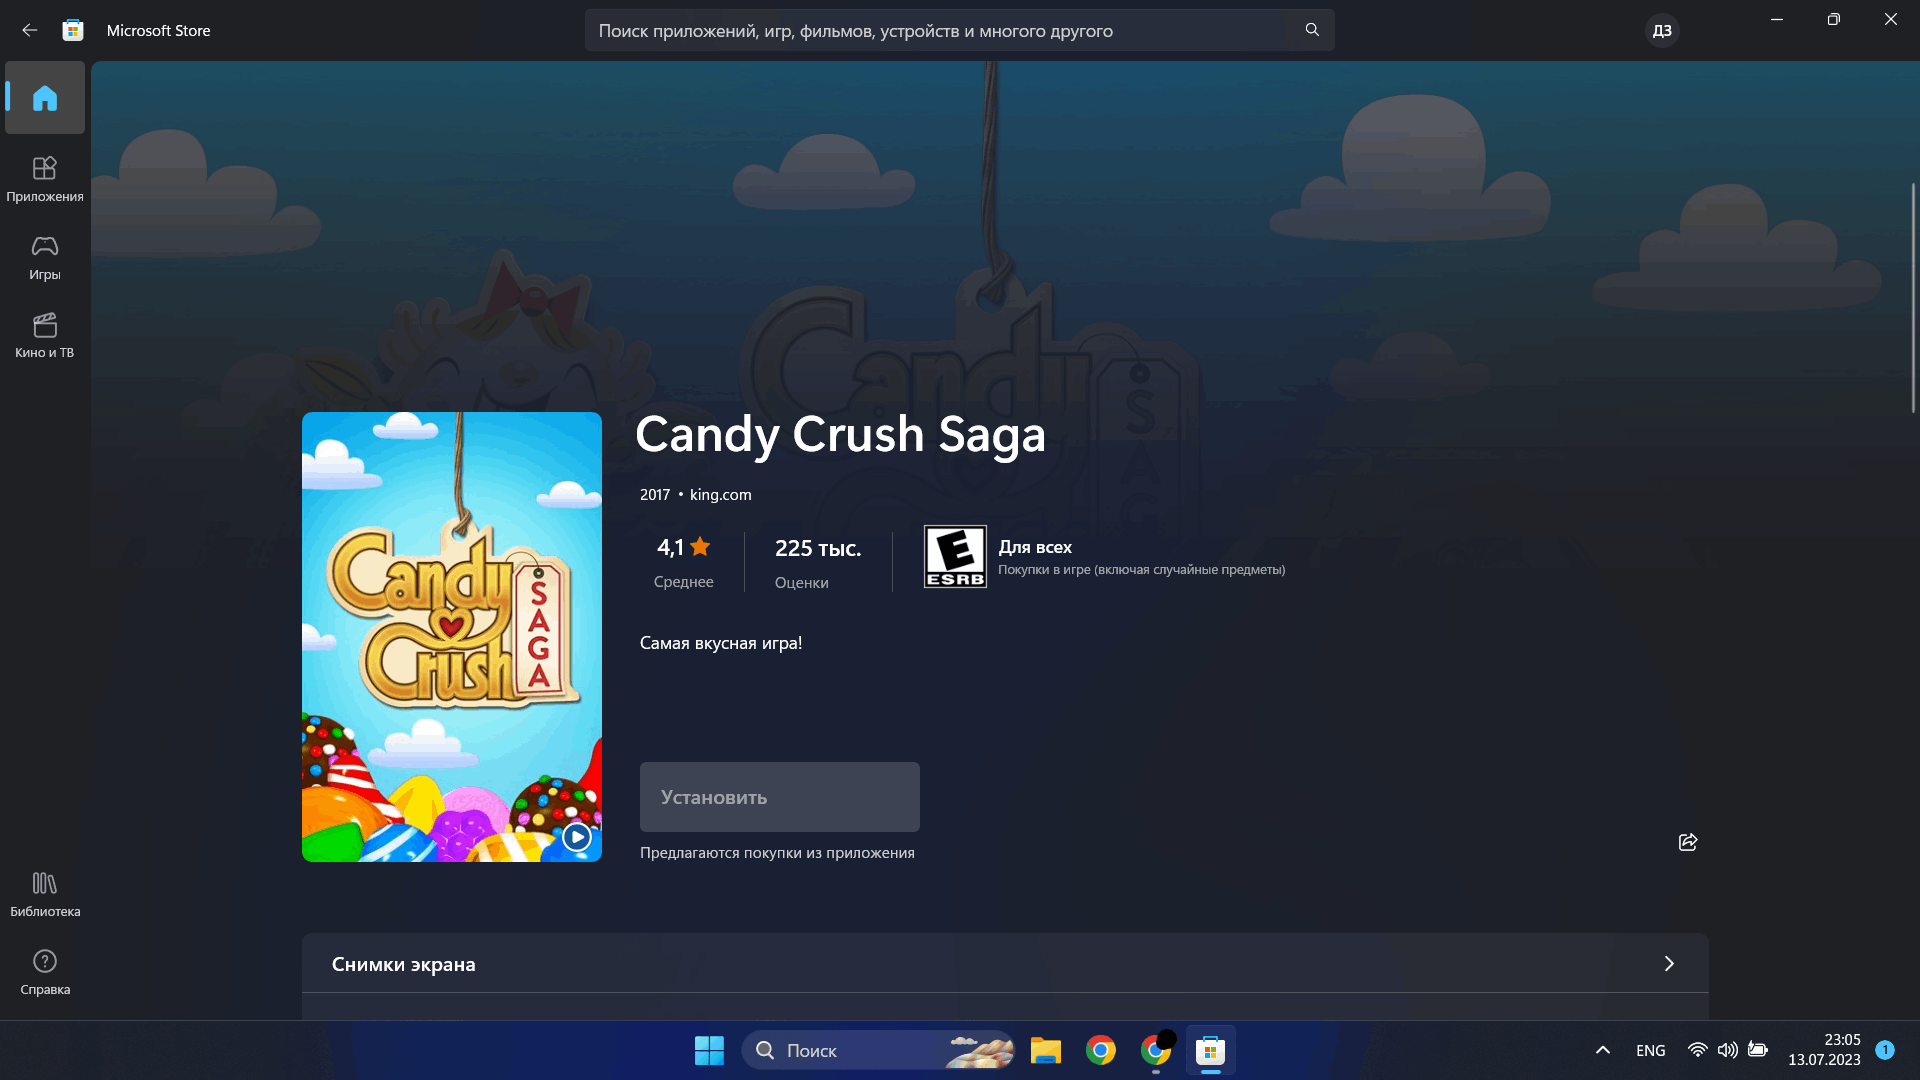The height and width of the screenshot is (1080, 1920).
Task: Open the Candy Crush Saga poster image
Action: click(452, 637)
